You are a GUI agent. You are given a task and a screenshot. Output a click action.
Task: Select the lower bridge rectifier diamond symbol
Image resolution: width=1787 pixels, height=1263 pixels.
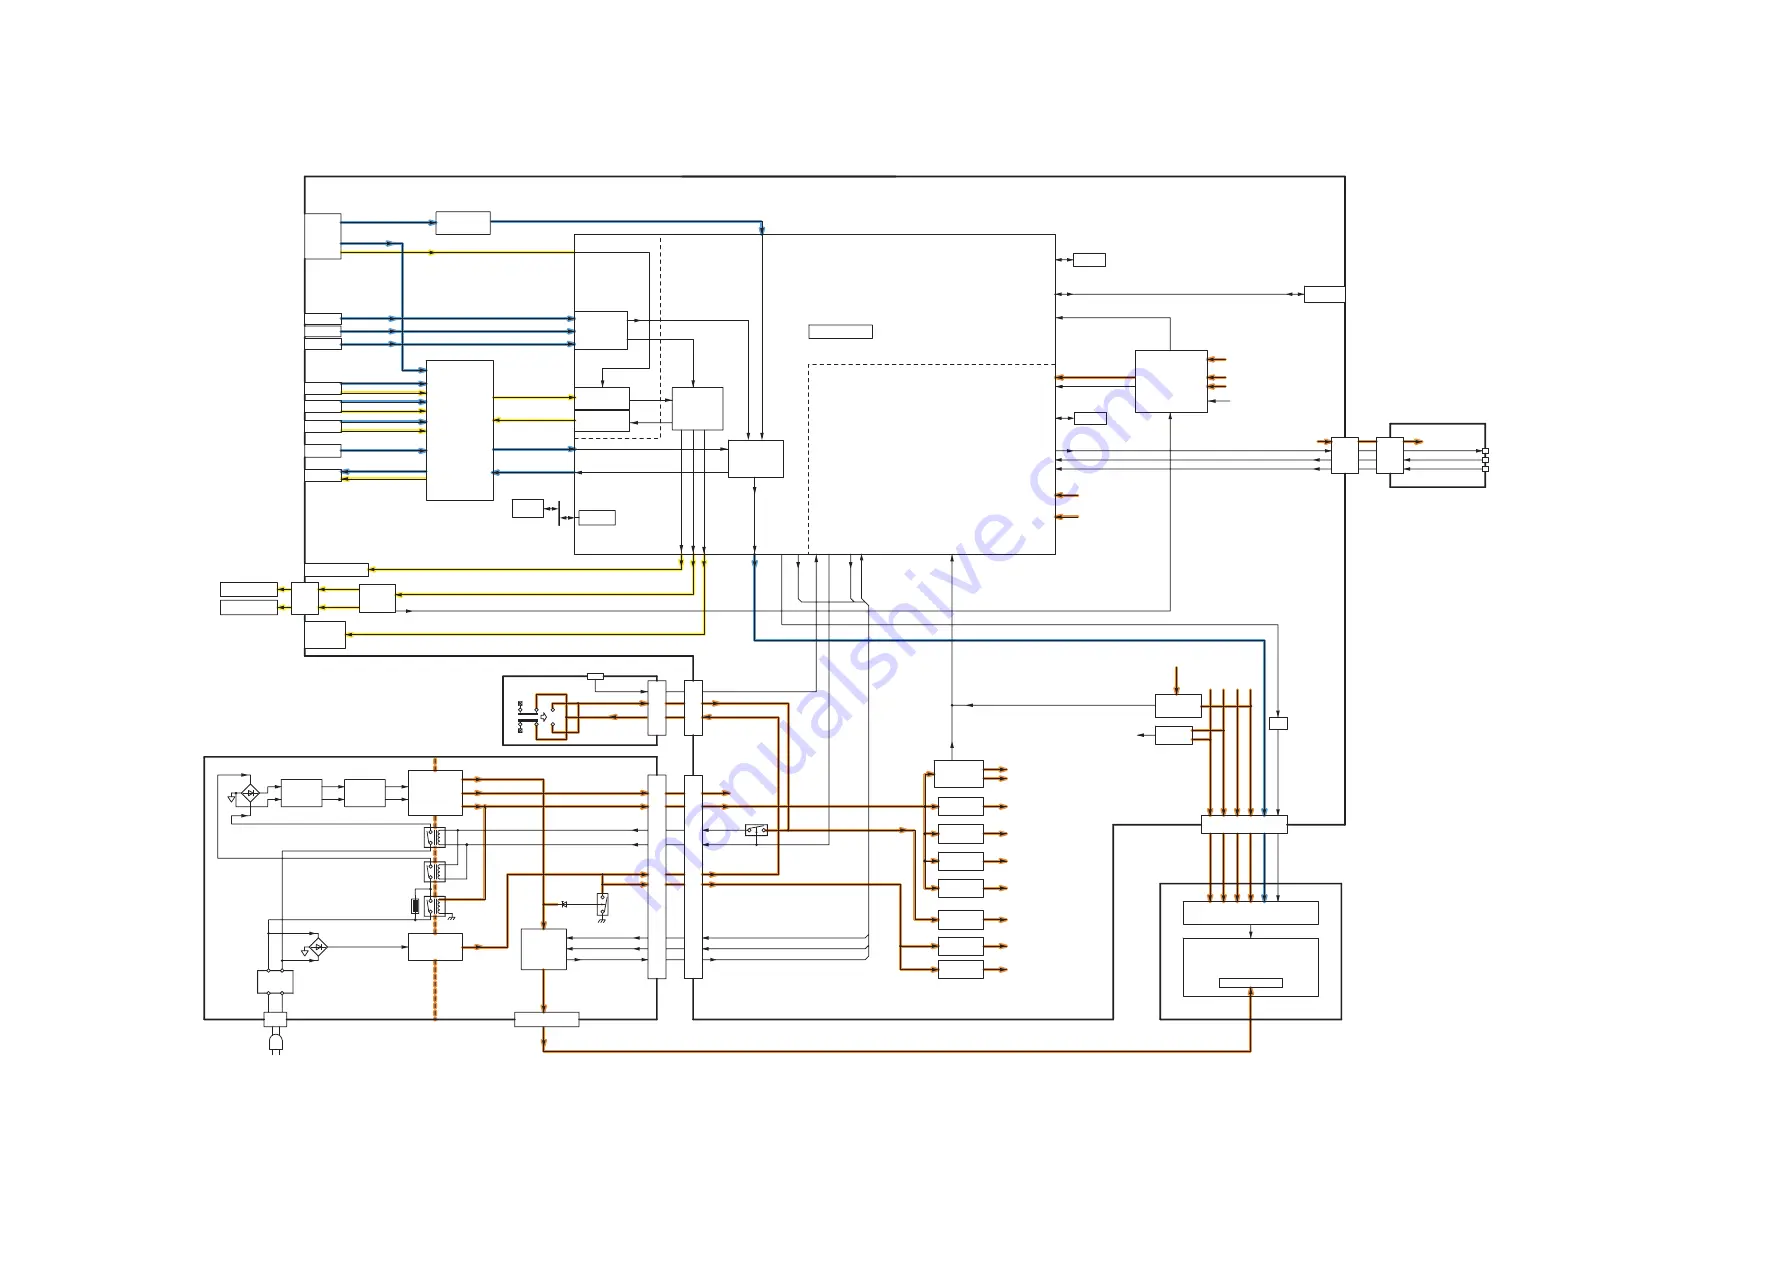pos(318,946)
